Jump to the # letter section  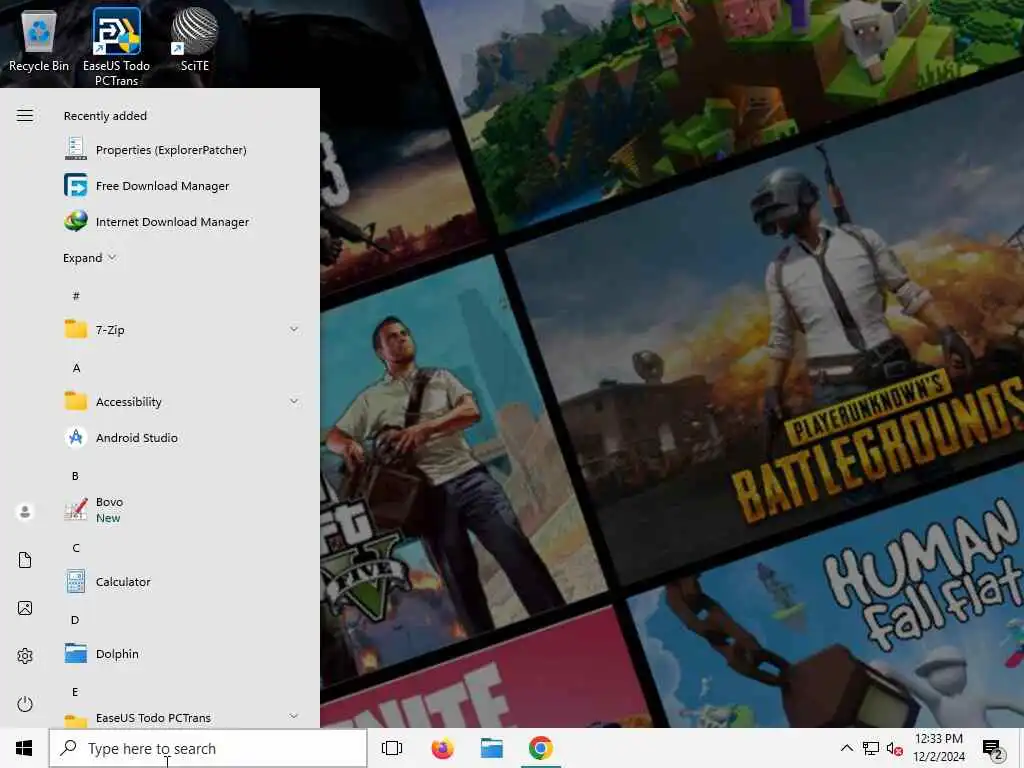click(x=76, y=296)
